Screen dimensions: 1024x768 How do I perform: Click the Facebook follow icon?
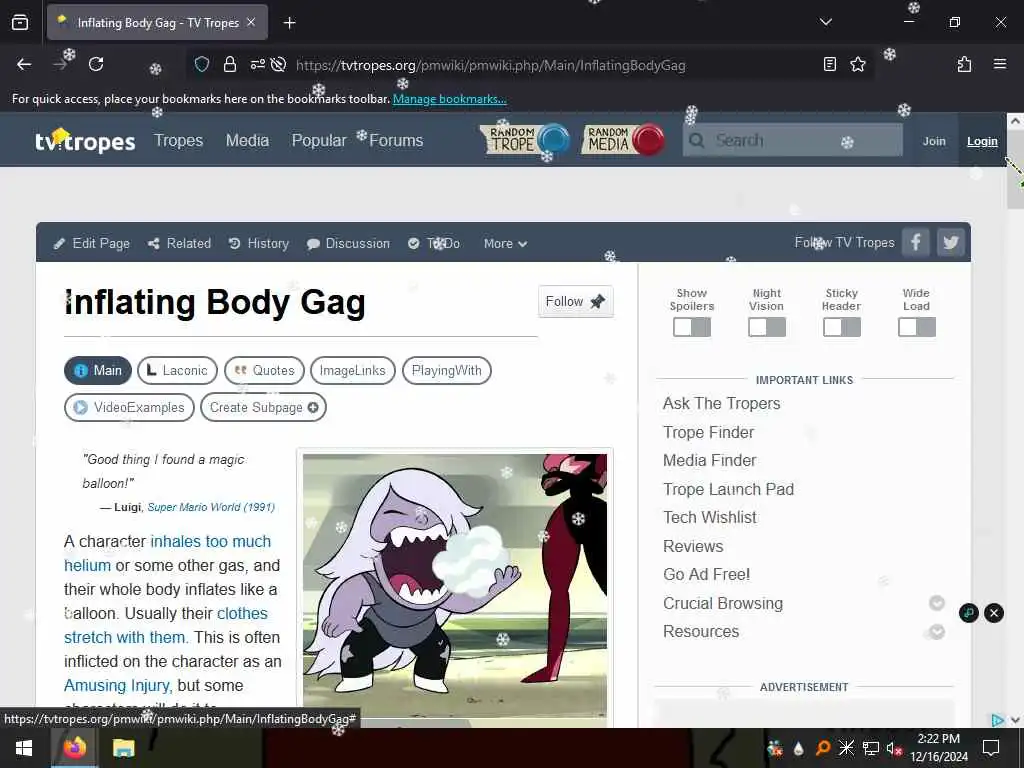click(x=916, y=242)
